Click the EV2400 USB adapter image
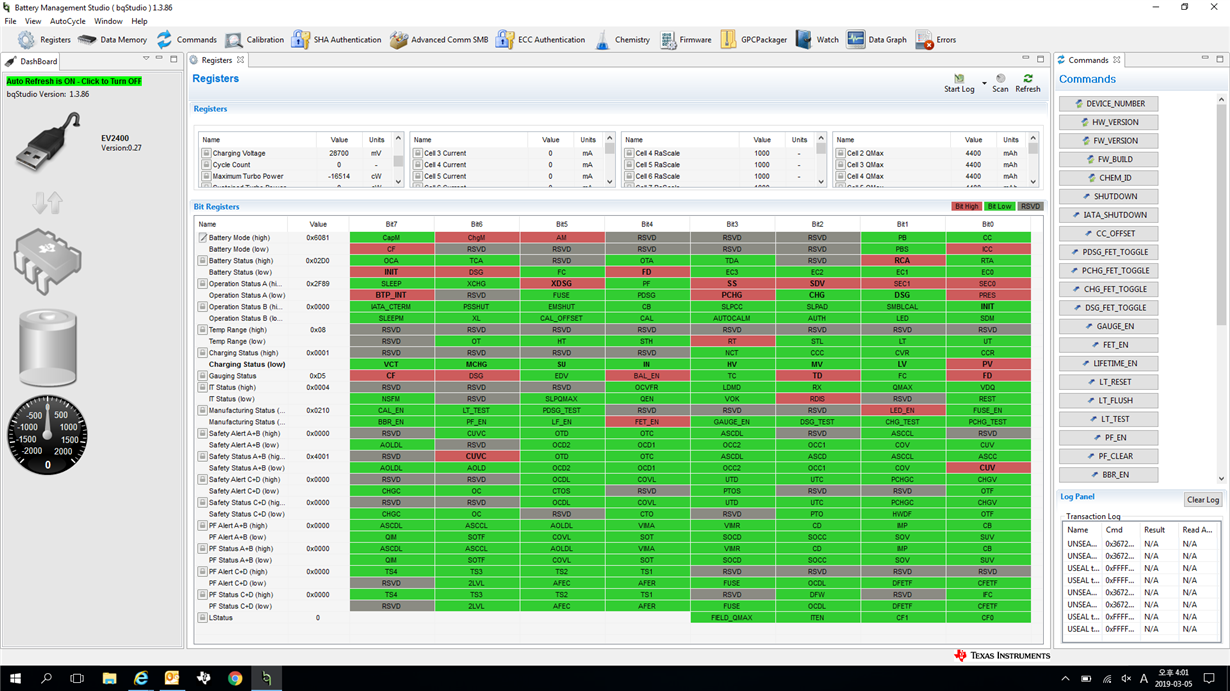1230x691 pixels. point(48,141)
